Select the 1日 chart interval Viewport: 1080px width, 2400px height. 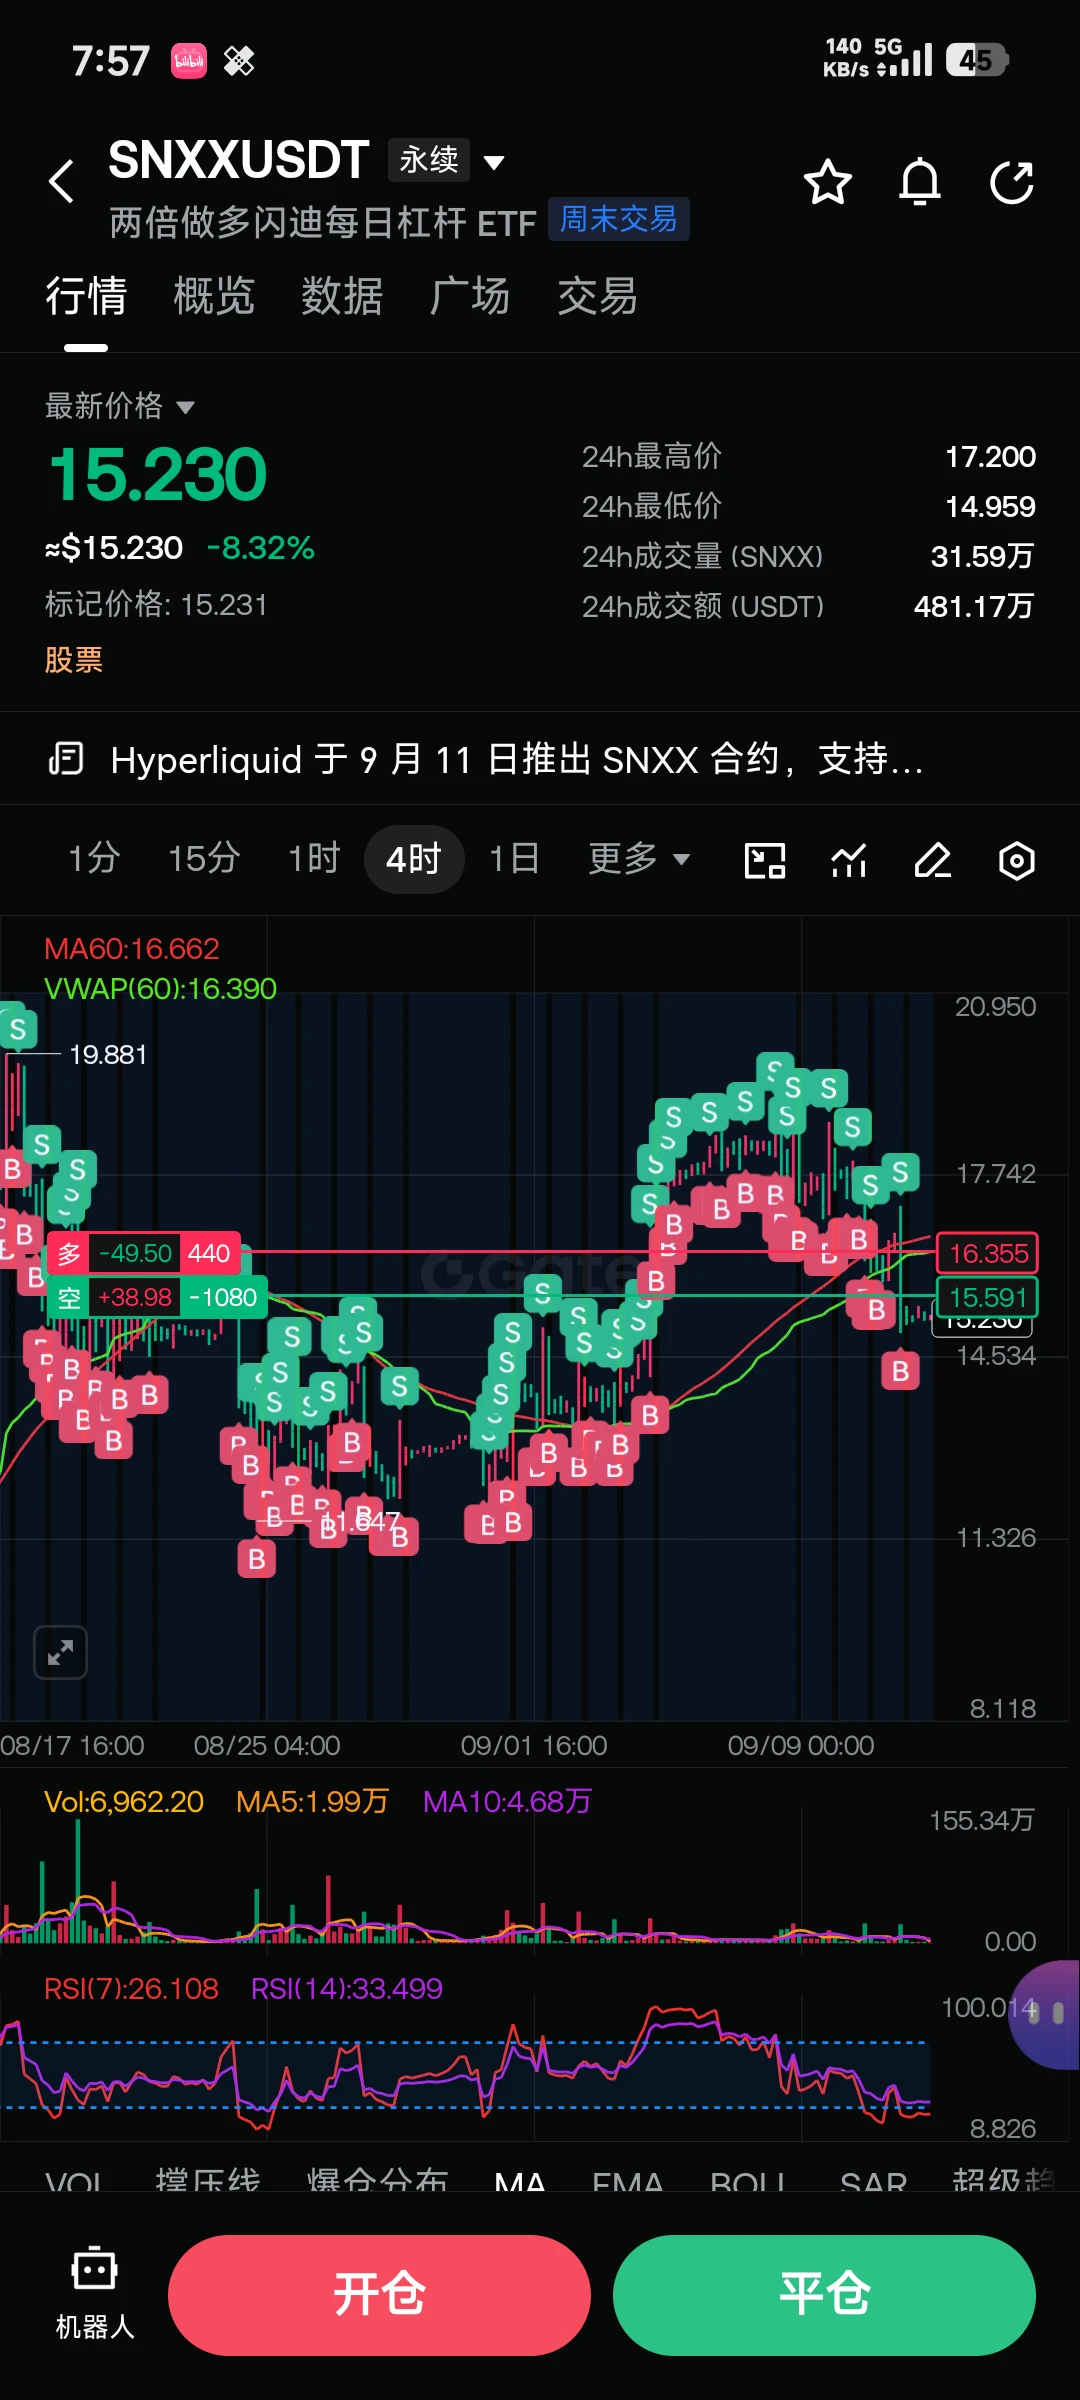514,859
